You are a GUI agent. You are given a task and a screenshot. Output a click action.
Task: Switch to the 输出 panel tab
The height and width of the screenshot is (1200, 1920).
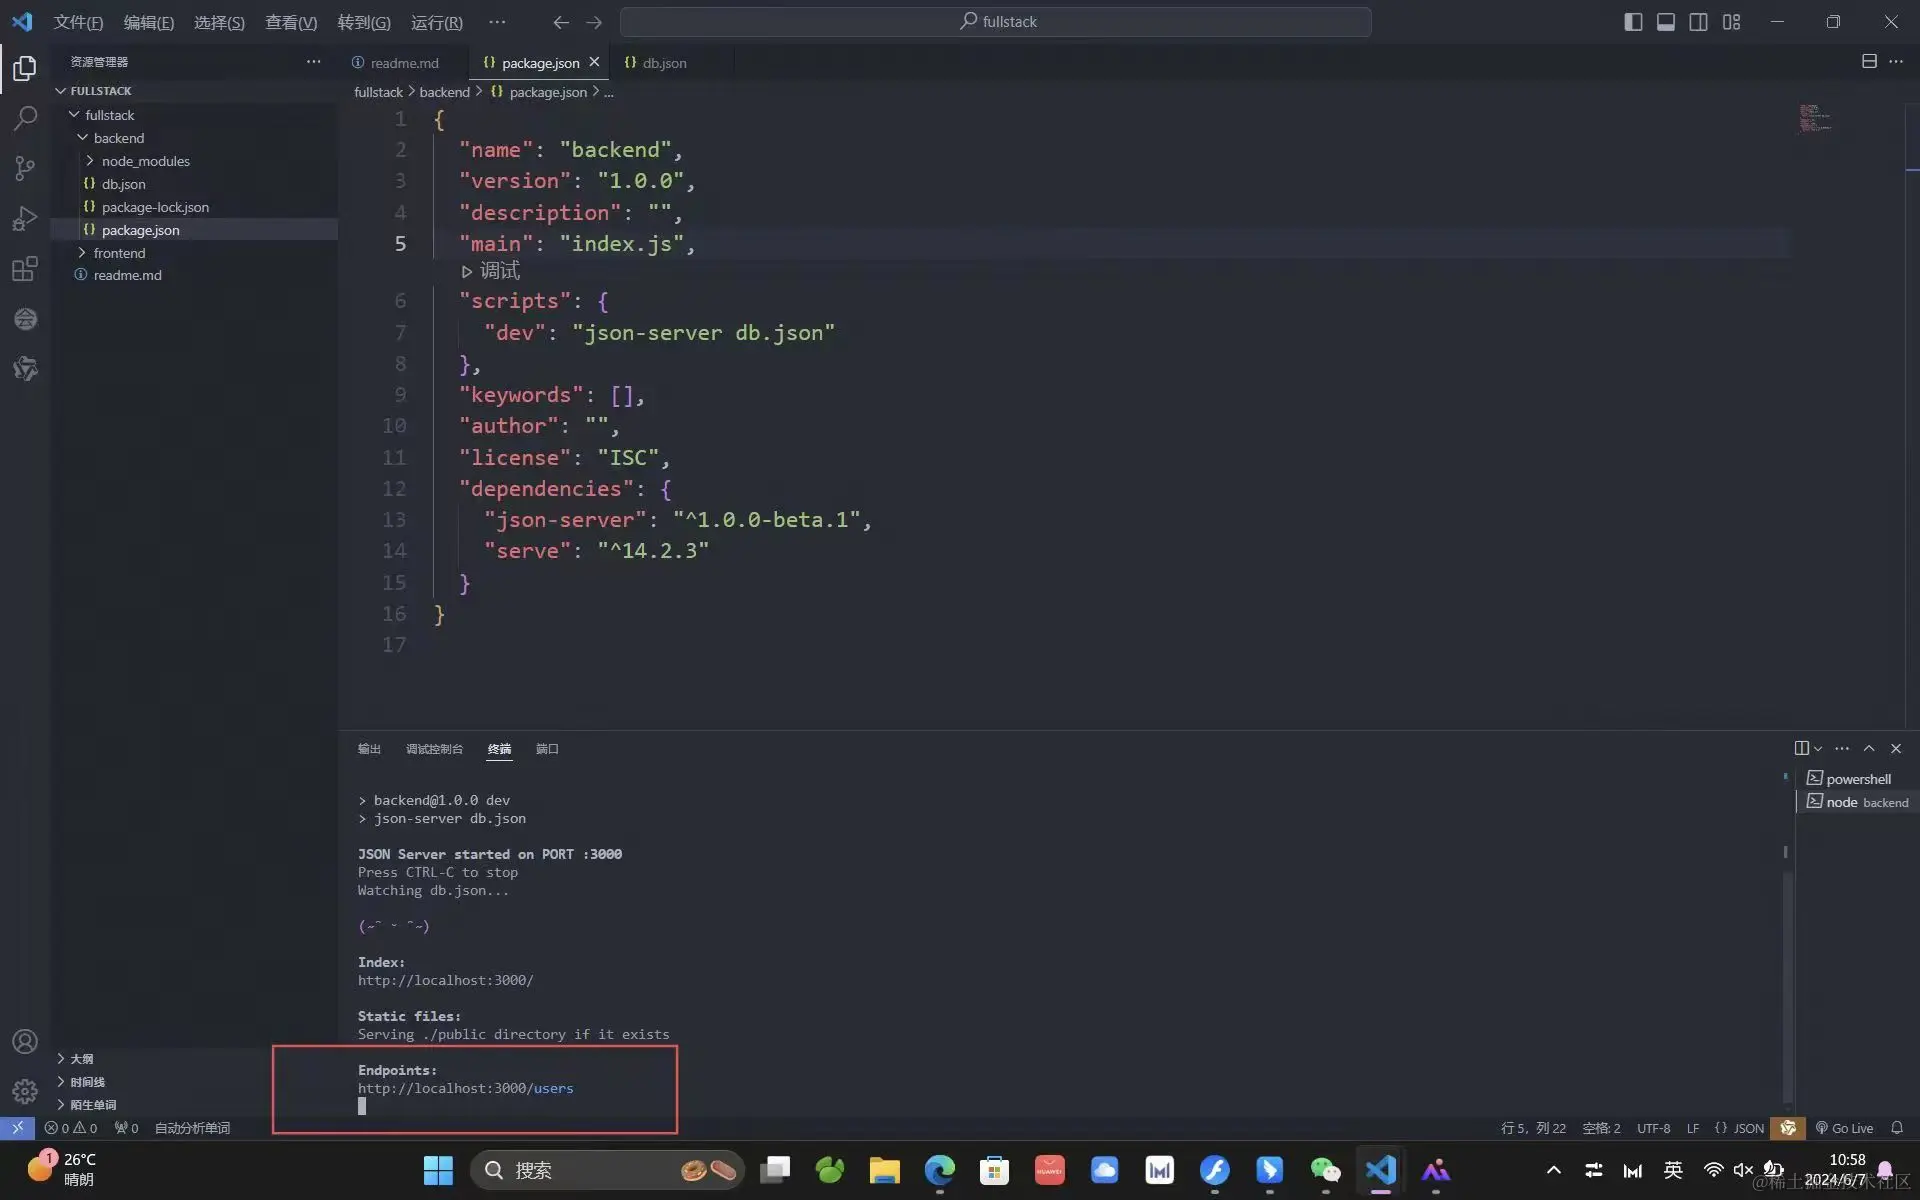369,749
